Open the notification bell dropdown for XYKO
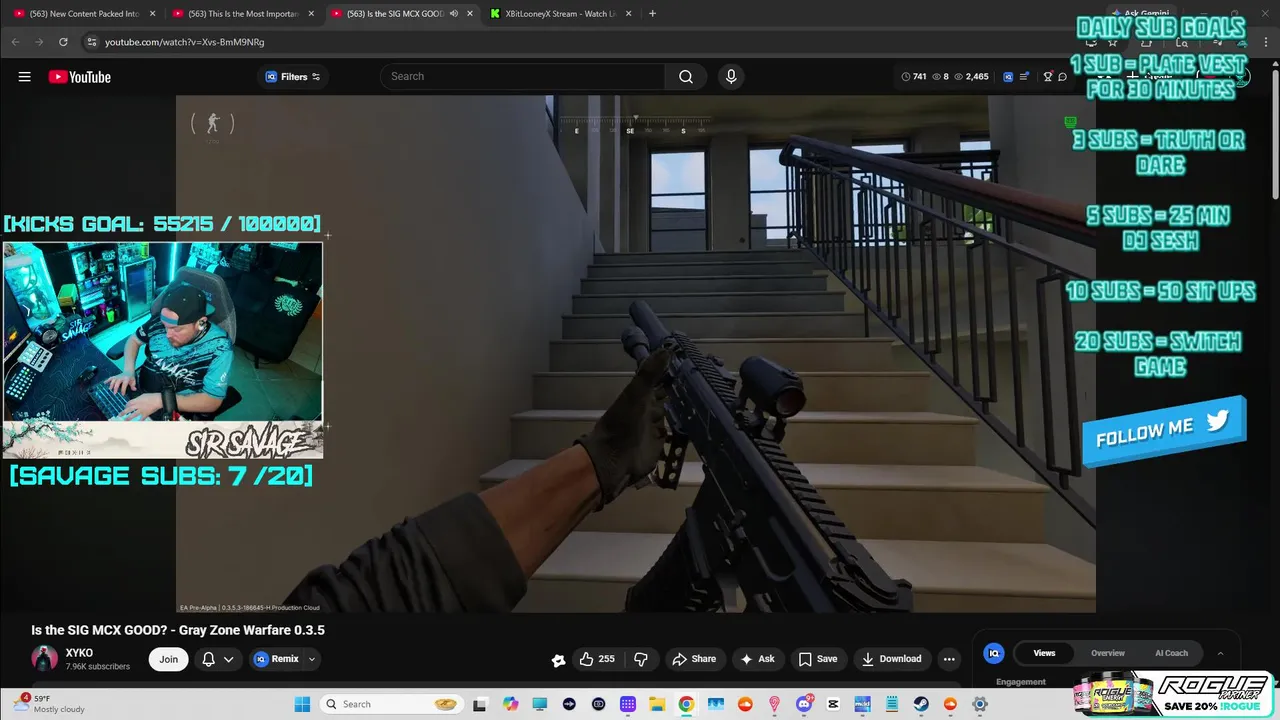The image size is (1280, 720). click(218, 659)
